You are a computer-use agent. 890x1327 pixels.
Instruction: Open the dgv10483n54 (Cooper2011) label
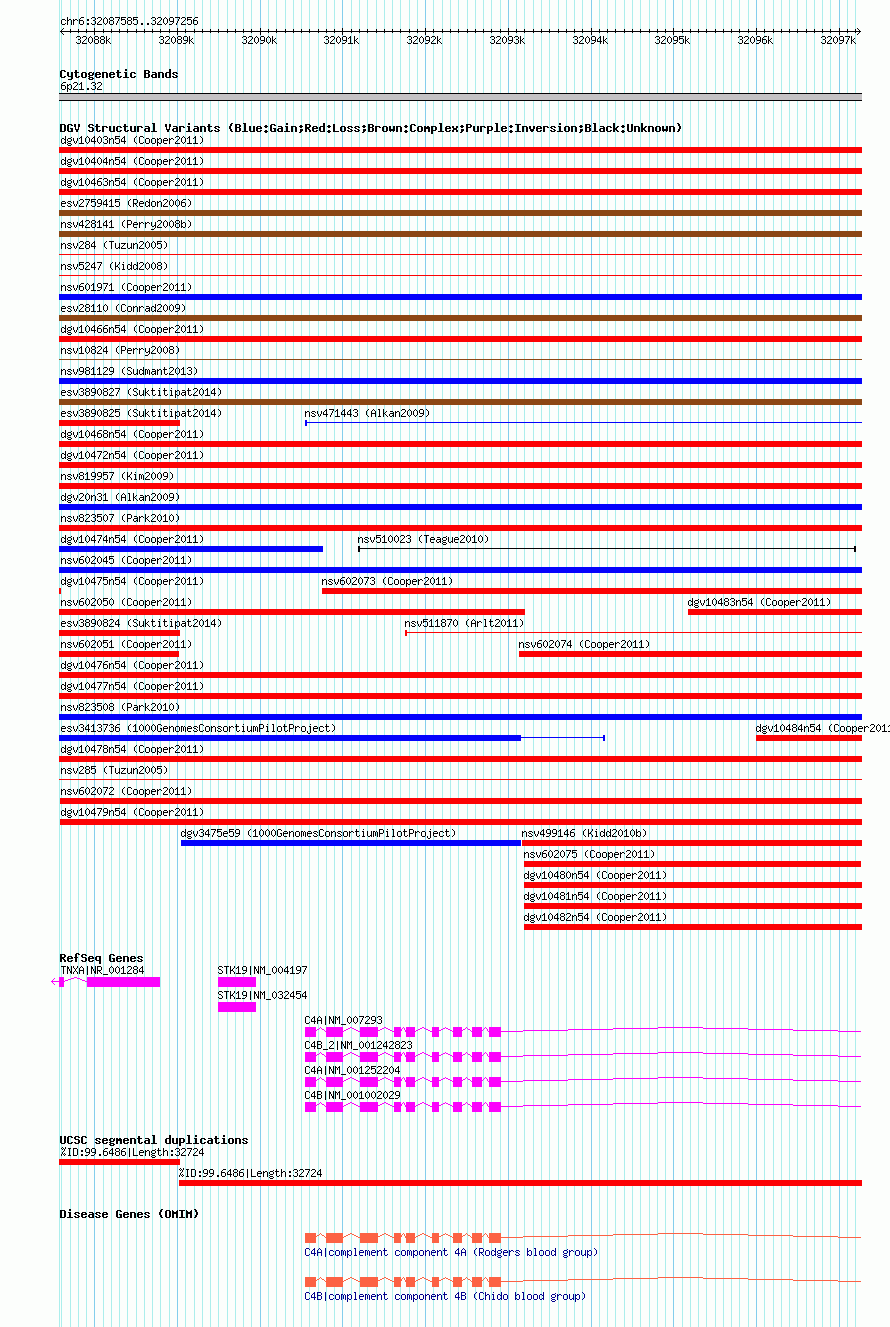click(759, 602)
